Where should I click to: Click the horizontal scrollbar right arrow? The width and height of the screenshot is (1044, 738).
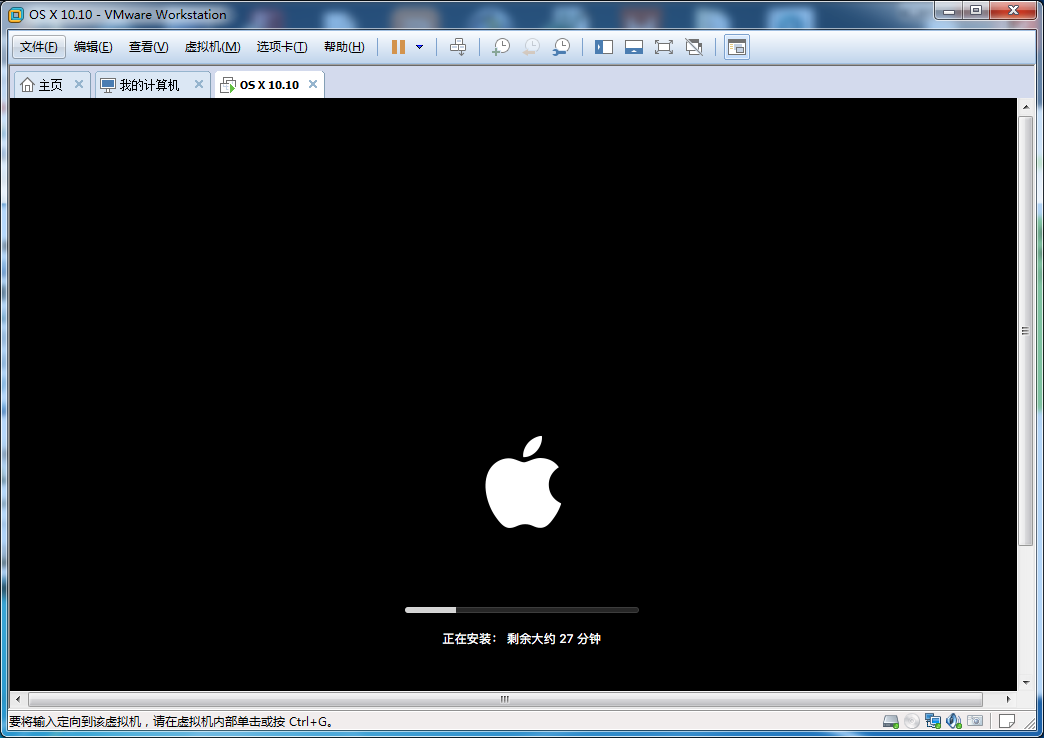(1008, 699)
